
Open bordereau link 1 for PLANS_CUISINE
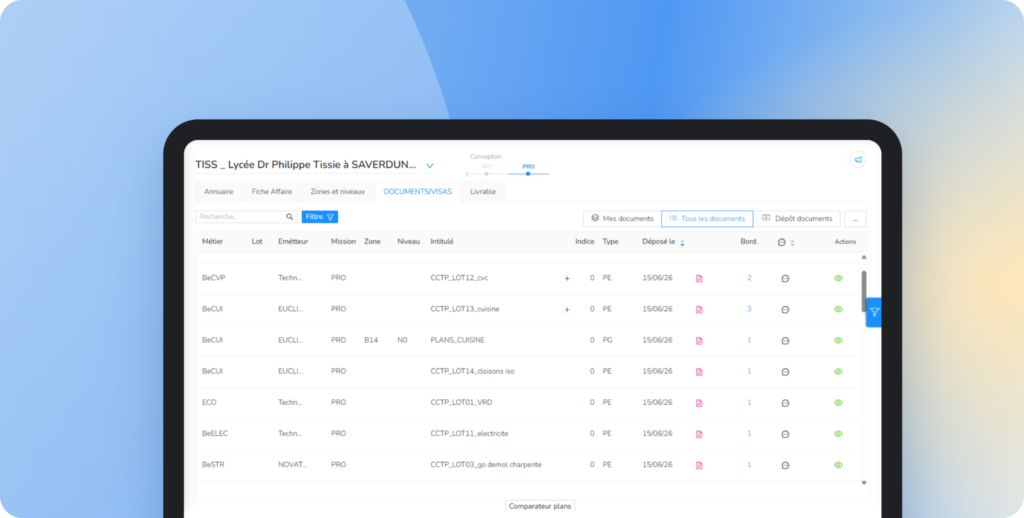click(x=749, y=340)
